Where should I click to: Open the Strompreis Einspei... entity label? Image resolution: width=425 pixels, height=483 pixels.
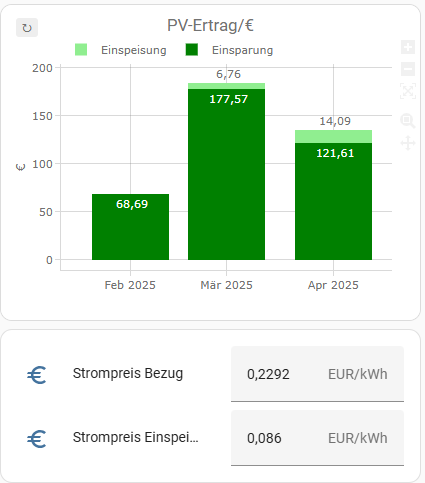click(x=136, y=438)
